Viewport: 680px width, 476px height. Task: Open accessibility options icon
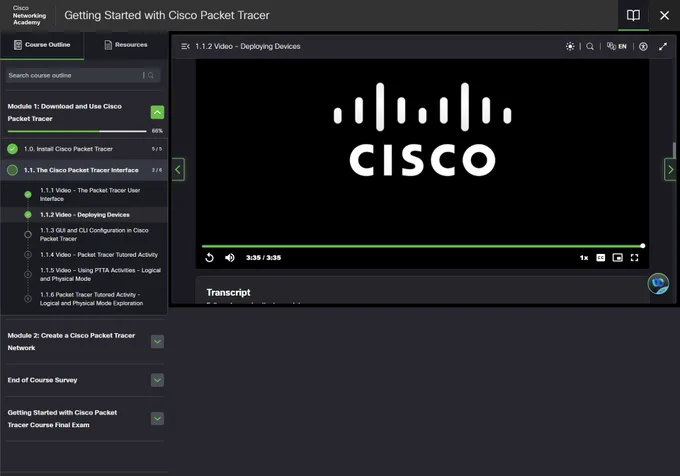(x=643, y=46)
